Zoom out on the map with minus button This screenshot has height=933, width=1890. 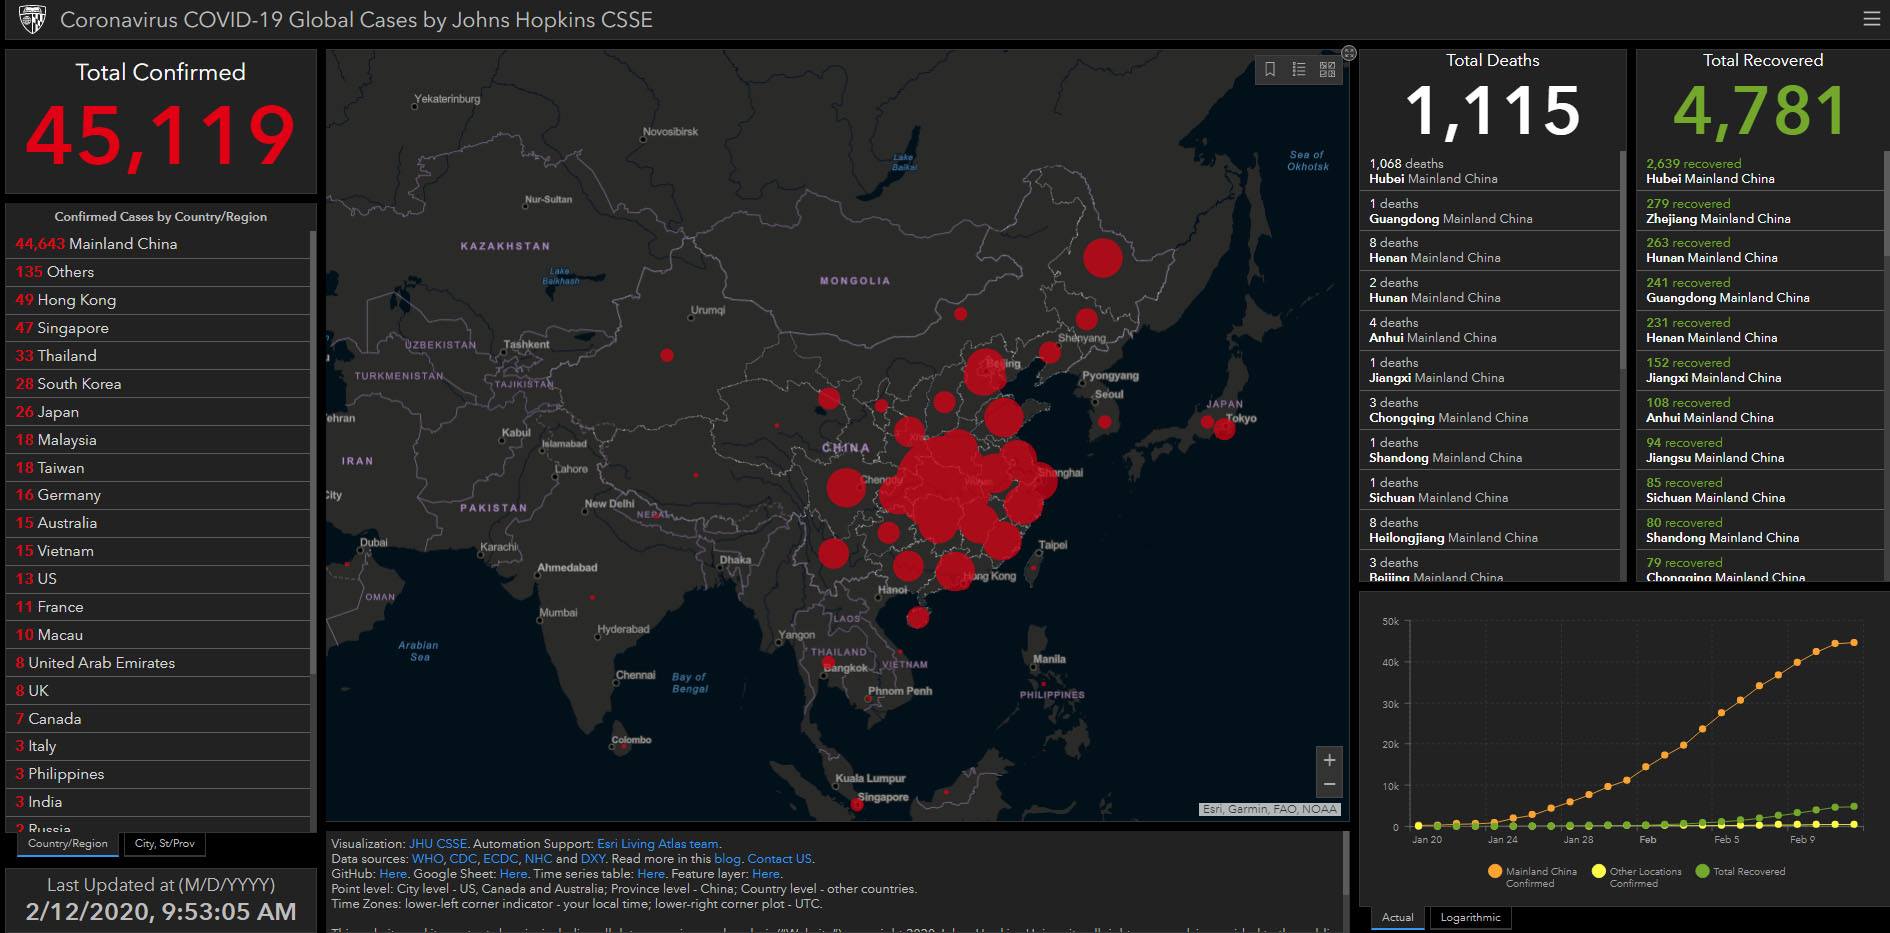[1329, 785]
